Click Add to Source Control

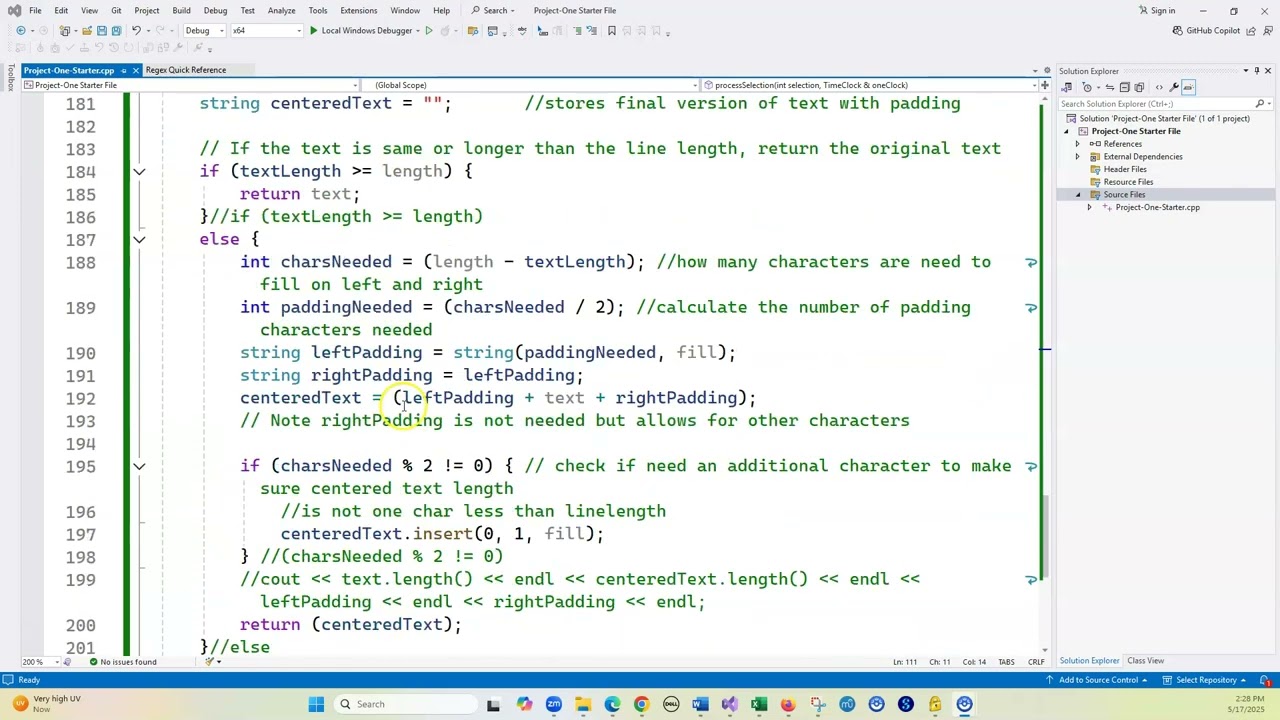[1097, 680]
